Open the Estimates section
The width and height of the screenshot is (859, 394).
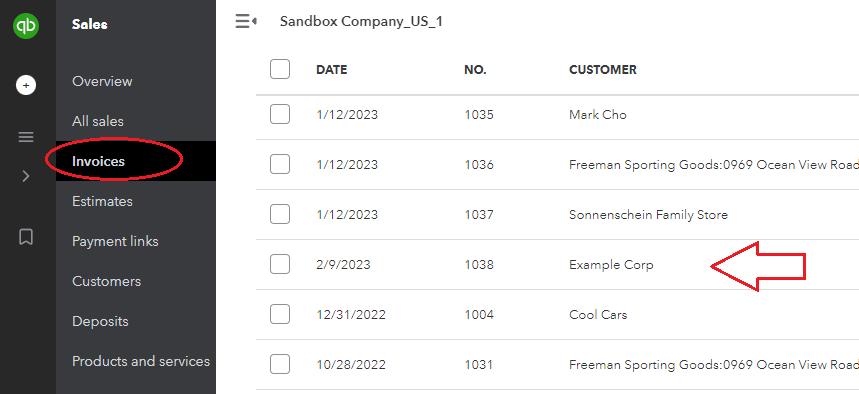point(102,201)
